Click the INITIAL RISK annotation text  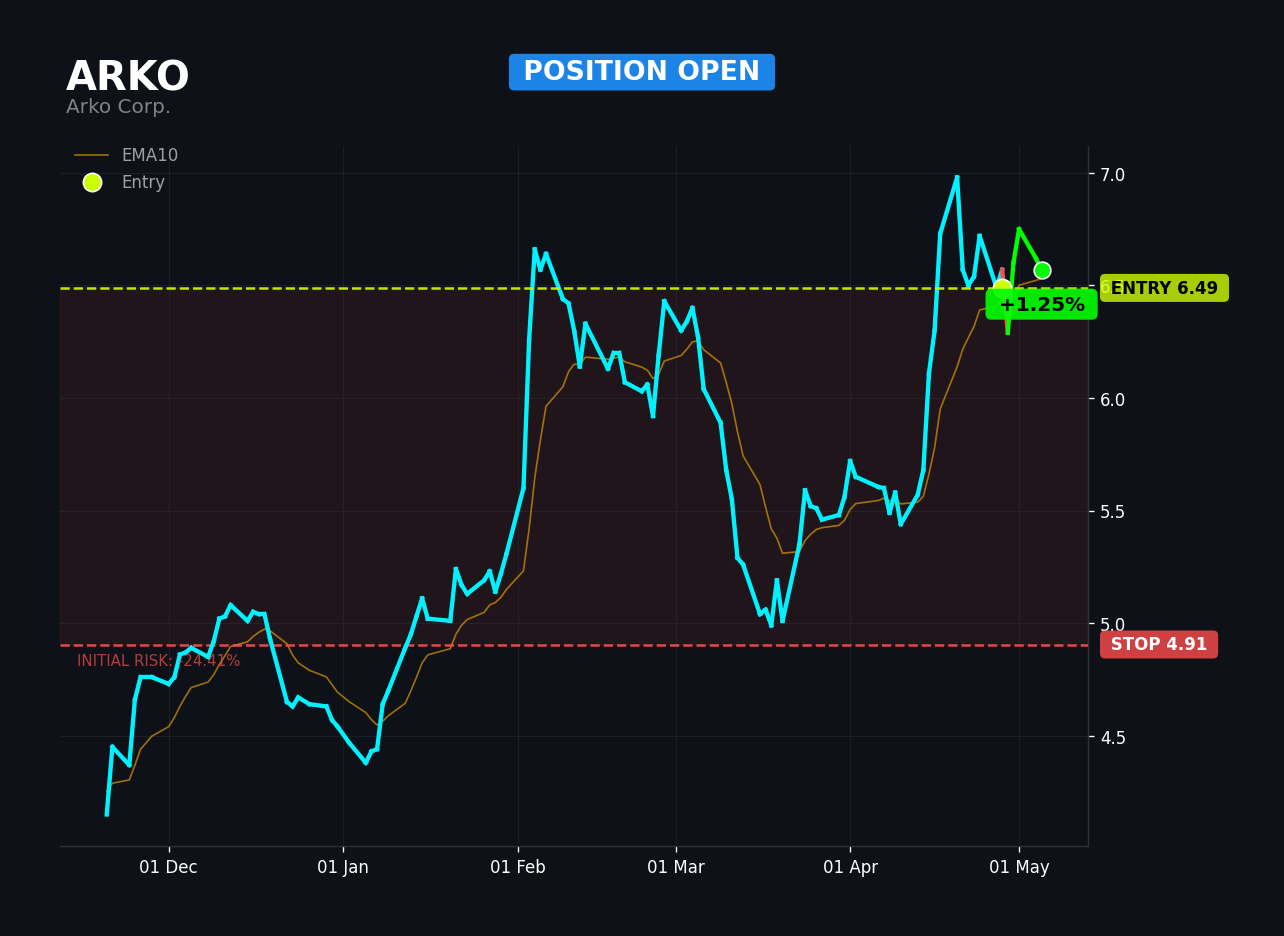point(159,661)
